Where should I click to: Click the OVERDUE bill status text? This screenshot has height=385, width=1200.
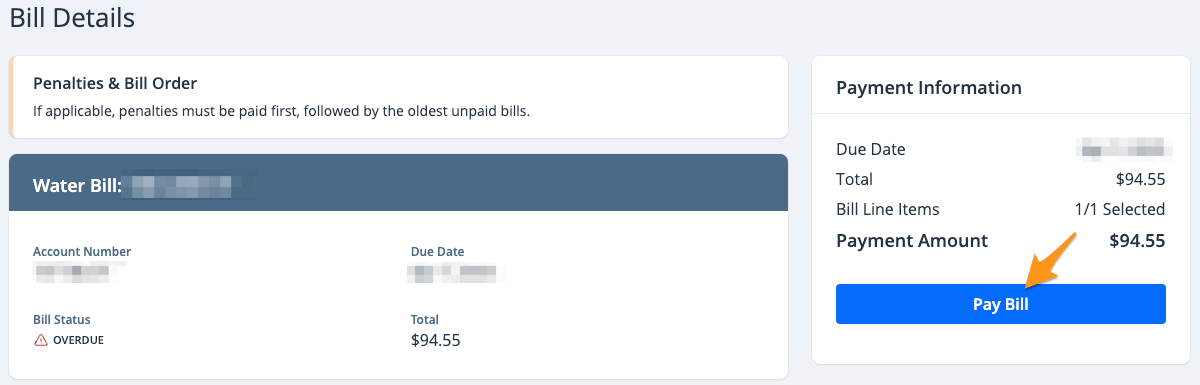click(78, 340)
